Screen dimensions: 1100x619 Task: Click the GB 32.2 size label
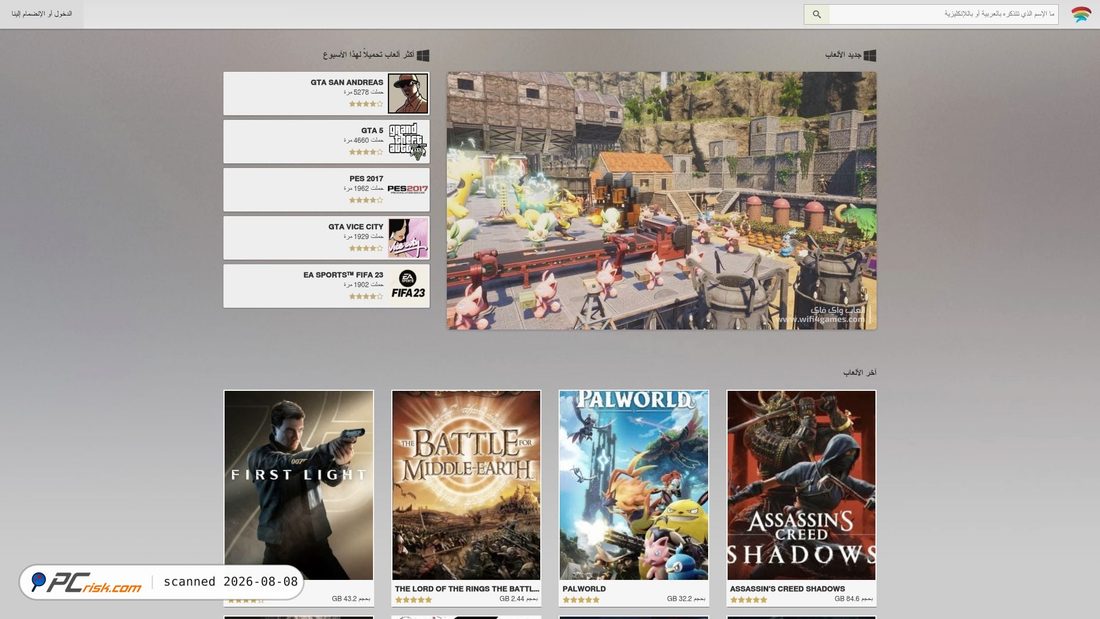tap(686, 599)
